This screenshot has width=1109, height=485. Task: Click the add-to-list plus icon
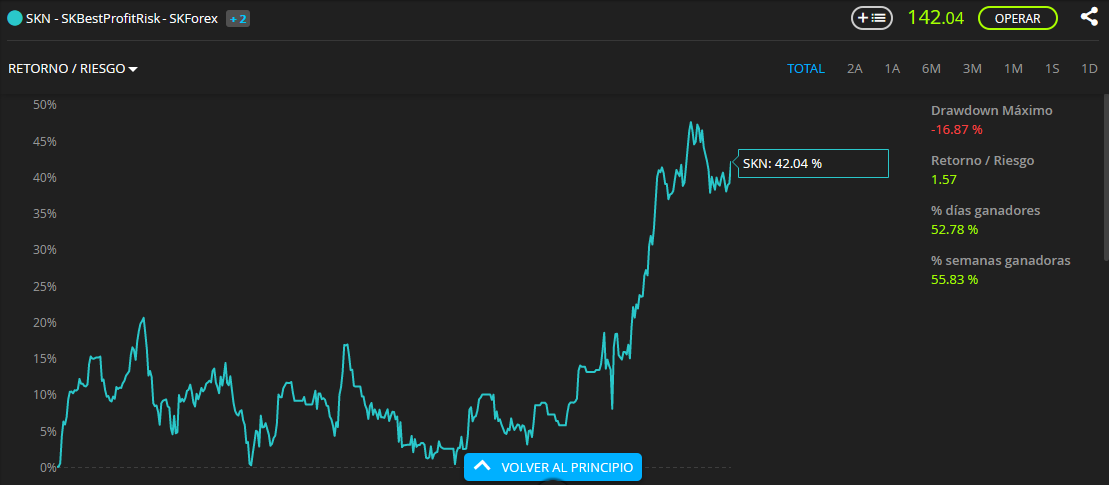871,18
